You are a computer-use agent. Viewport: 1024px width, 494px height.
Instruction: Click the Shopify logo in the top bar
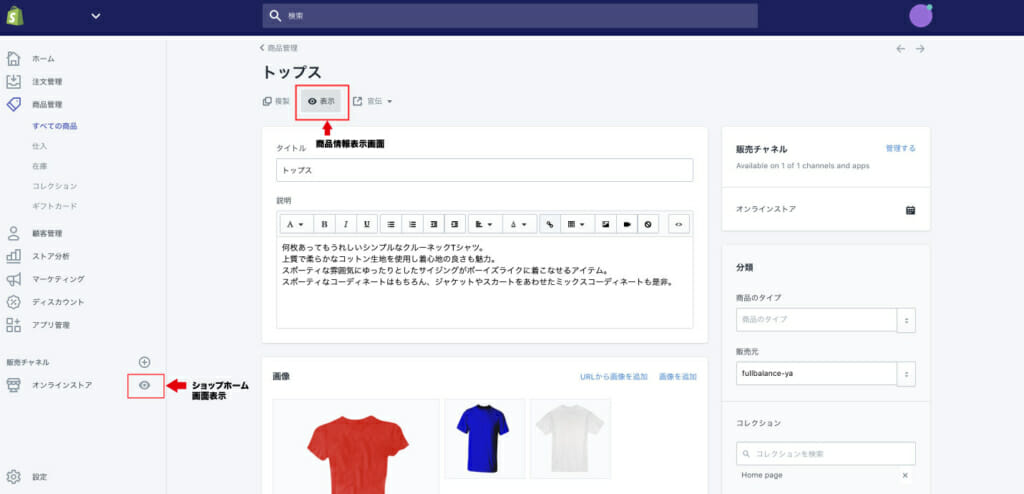14,16
